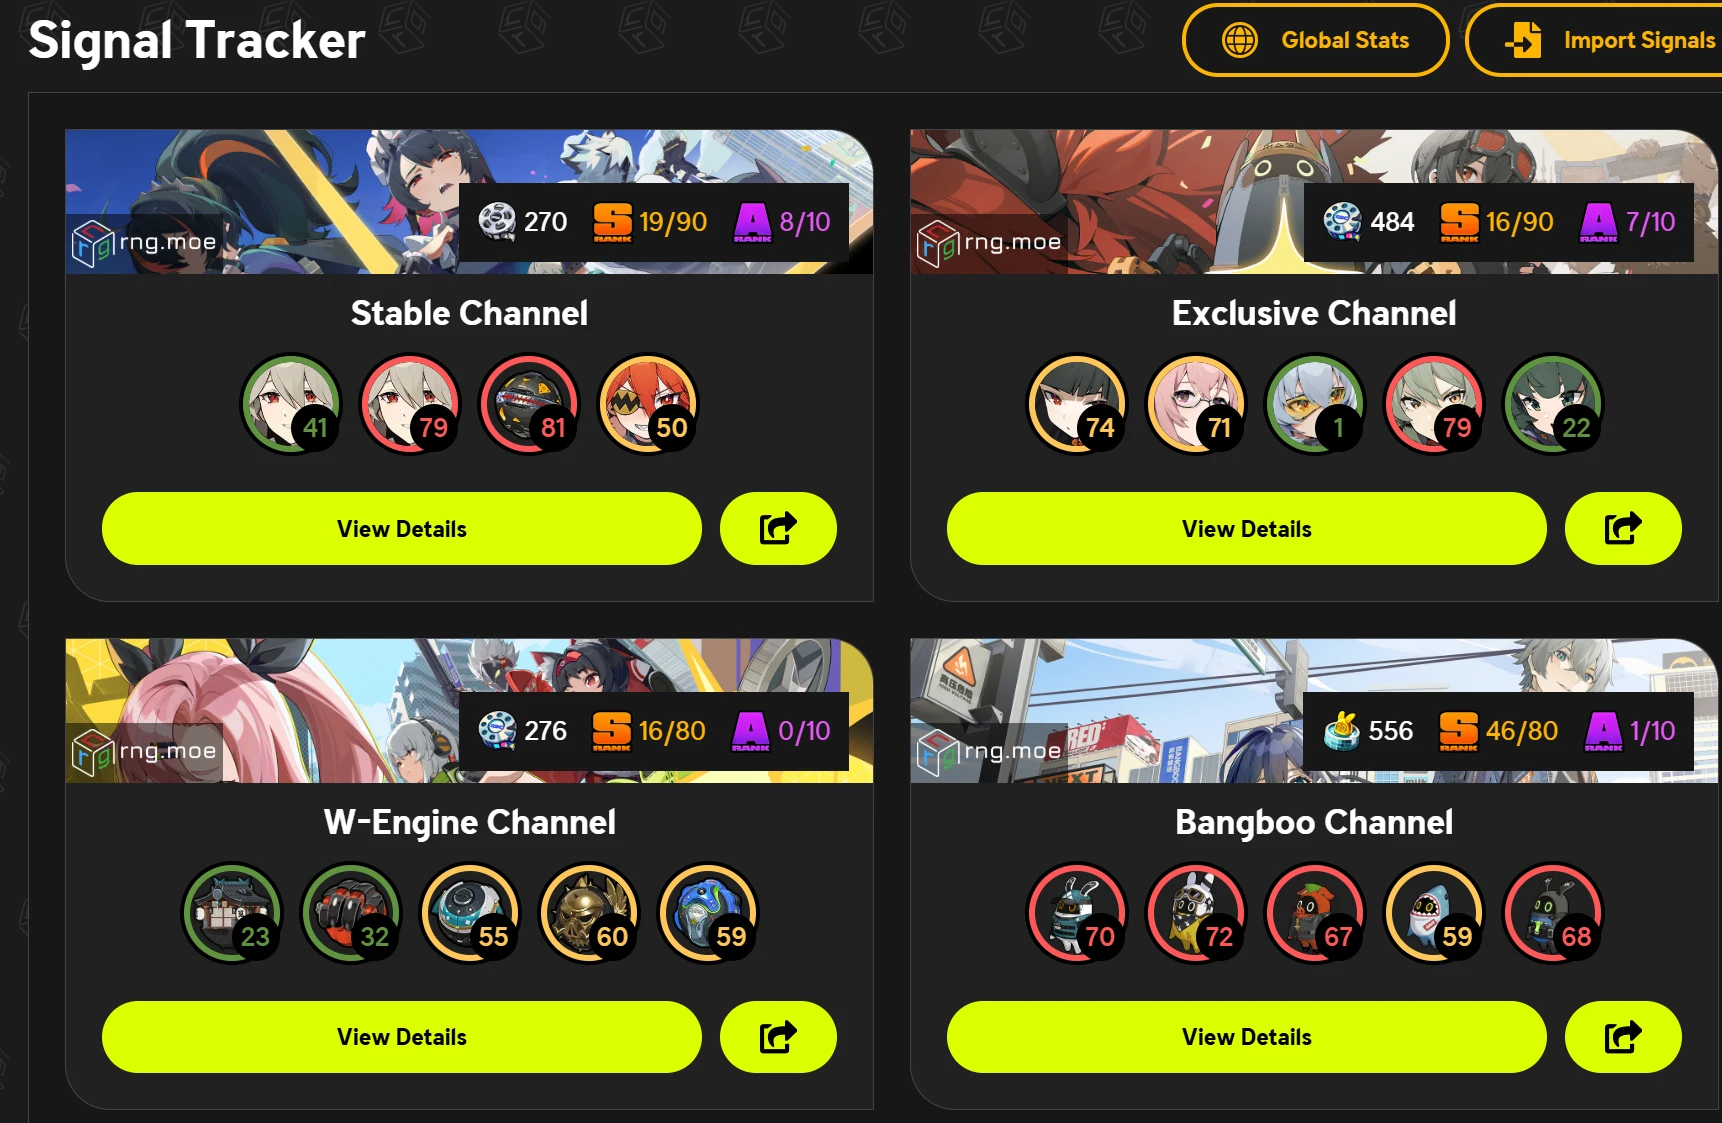Select W-Engine icon with pity 60
Viewport: 1722px width, 1123px height.
589,913
